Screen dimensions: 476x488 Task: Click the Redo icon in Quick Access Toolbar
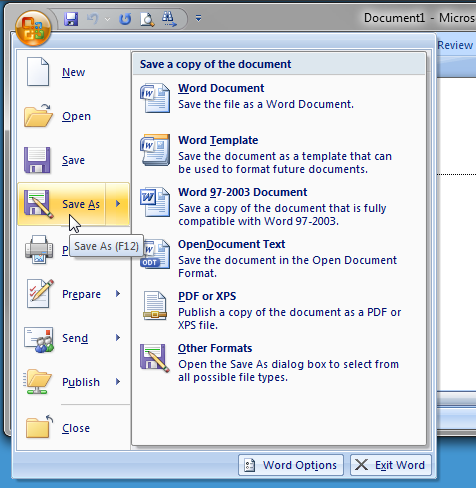[125, 19]
